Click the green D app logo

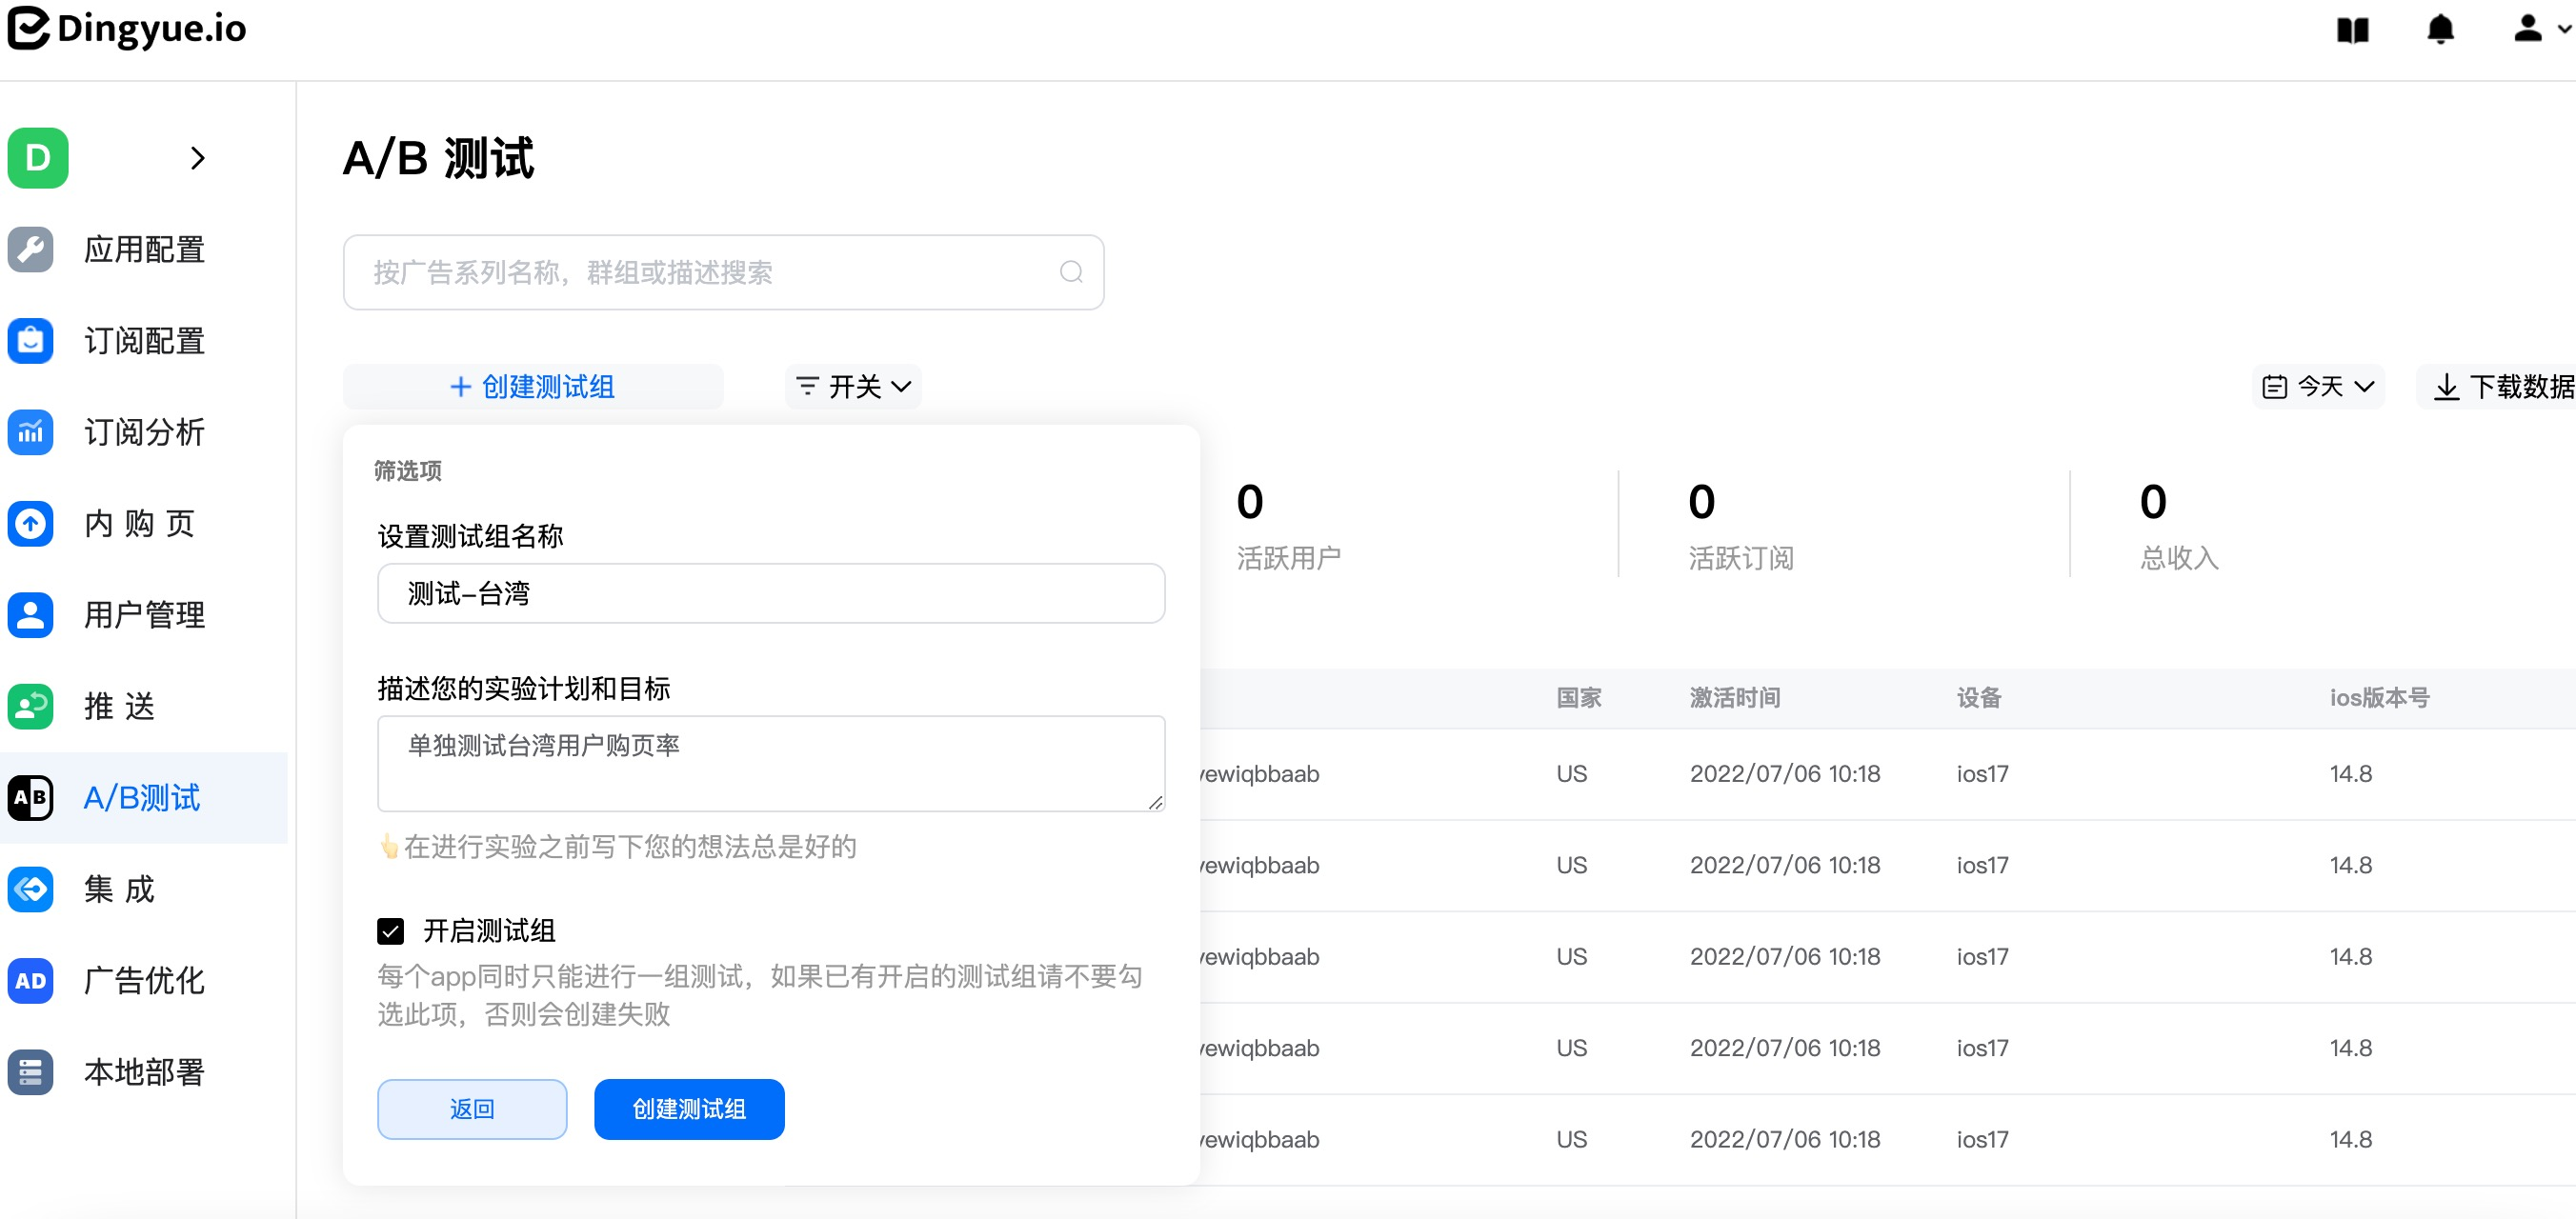(x=38, y=158)
